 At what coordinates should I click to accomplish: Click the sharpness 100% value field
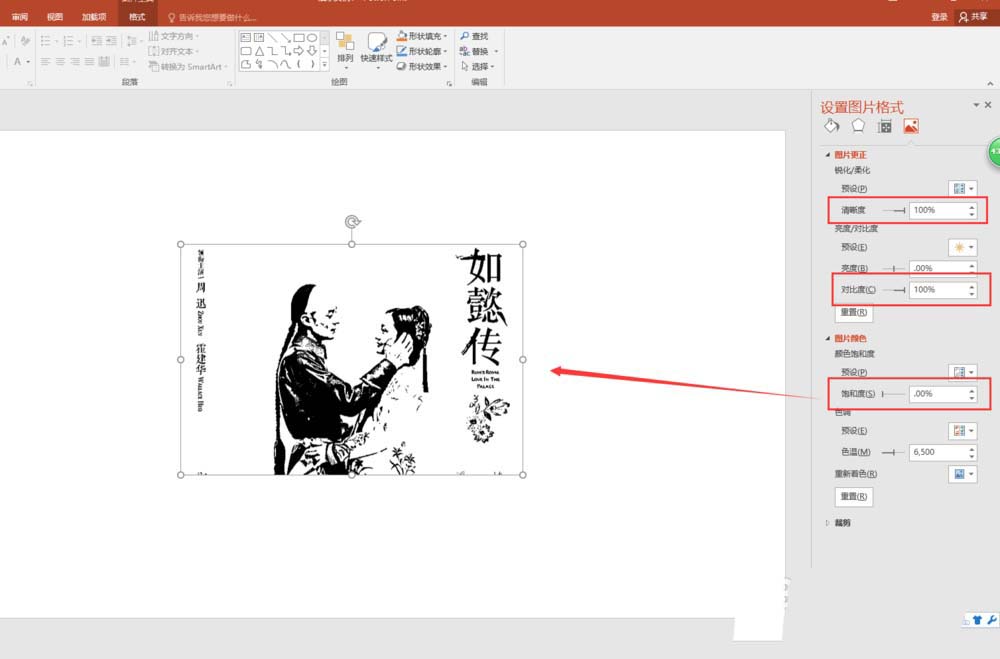coord(938,211)
